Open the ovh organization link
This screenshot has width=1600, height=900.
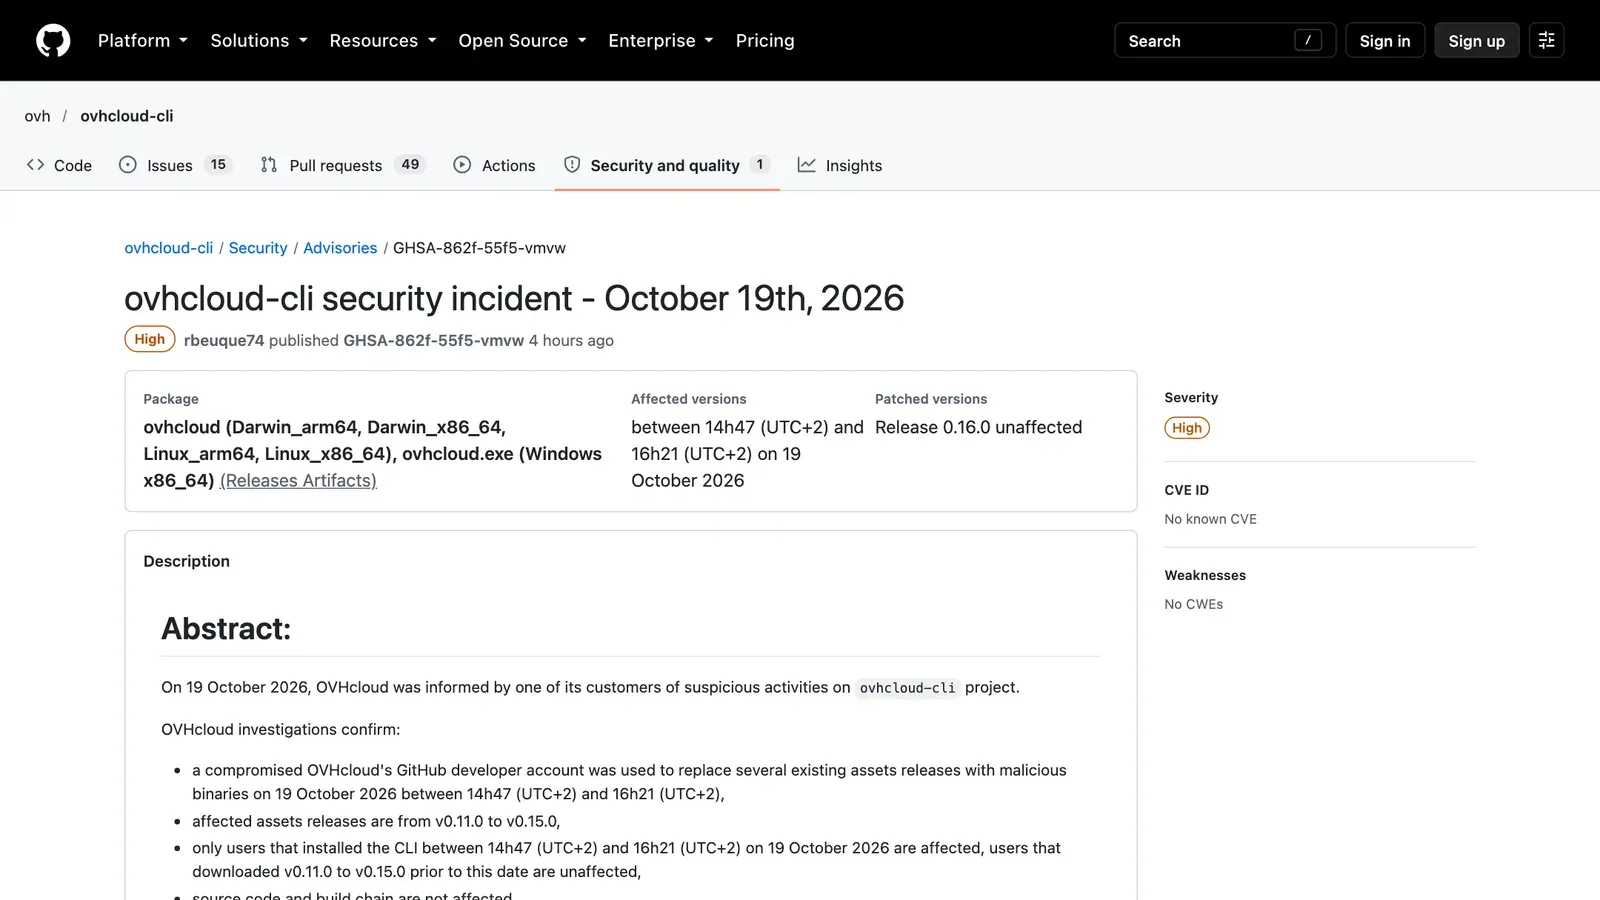pos(38,116)
